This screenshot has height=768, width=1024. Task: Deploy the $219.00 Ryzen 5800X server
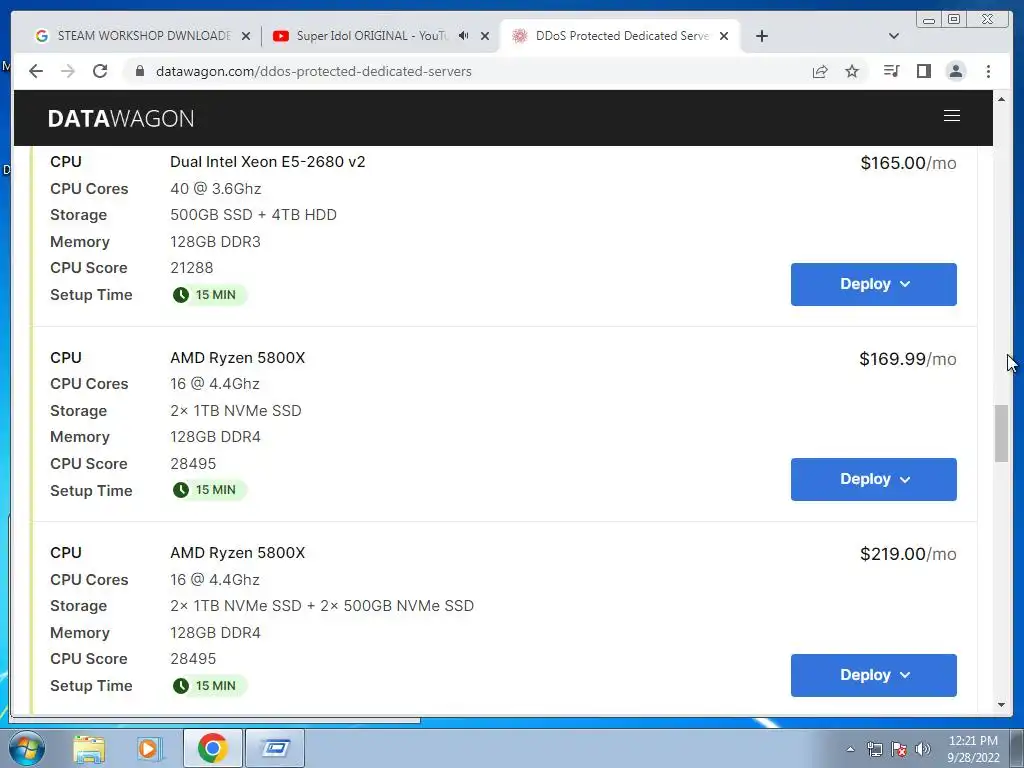coord(874,675)
